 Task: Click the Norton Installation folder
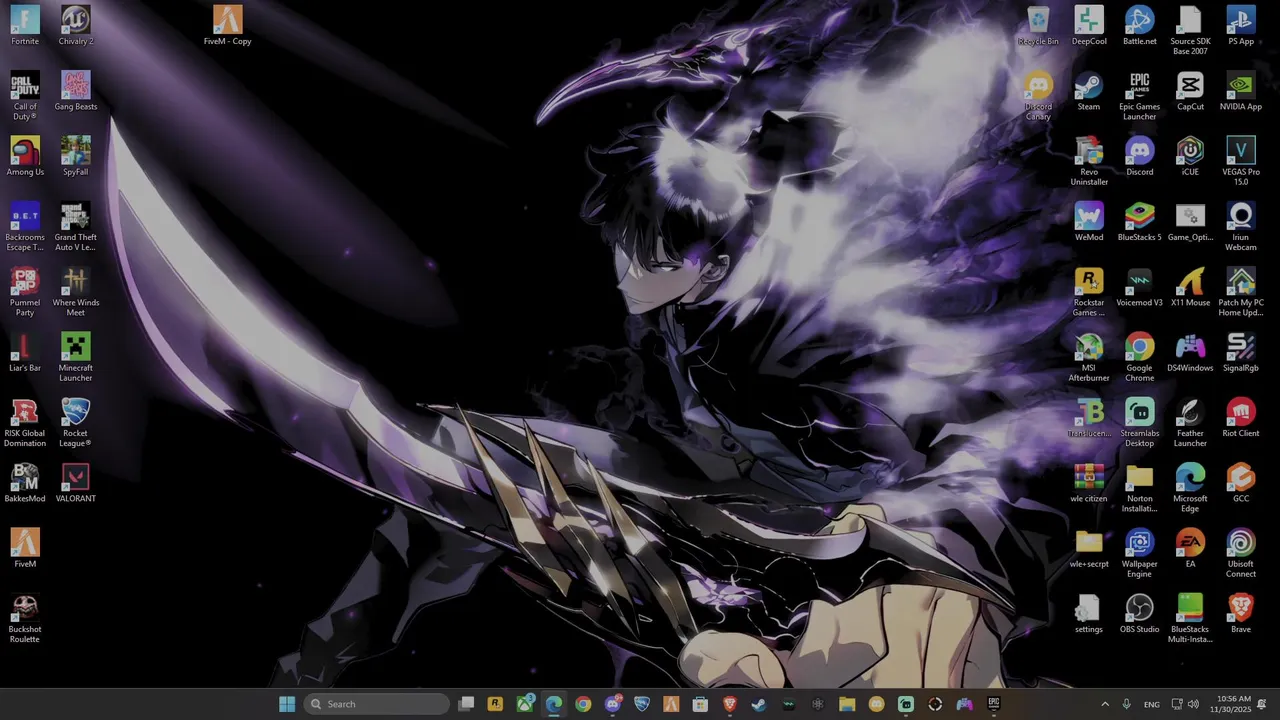tap(1140, 488)
